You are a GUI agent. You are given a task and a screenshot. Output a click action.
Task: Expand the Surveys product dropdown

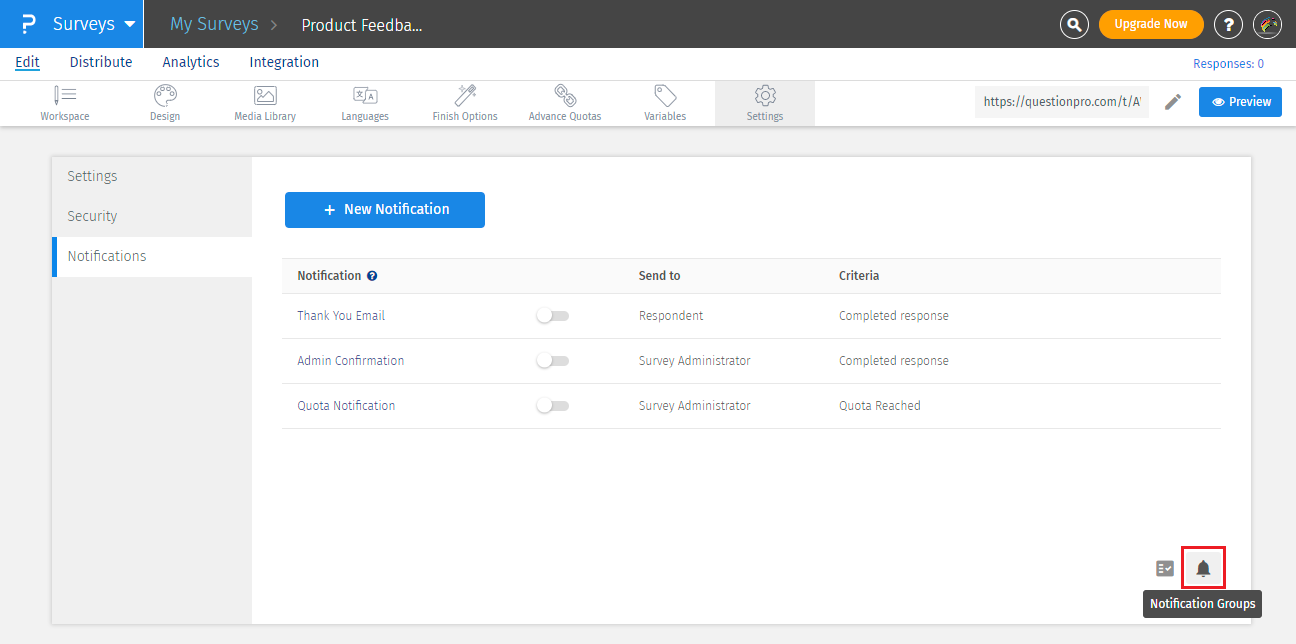tap(129, 24)
